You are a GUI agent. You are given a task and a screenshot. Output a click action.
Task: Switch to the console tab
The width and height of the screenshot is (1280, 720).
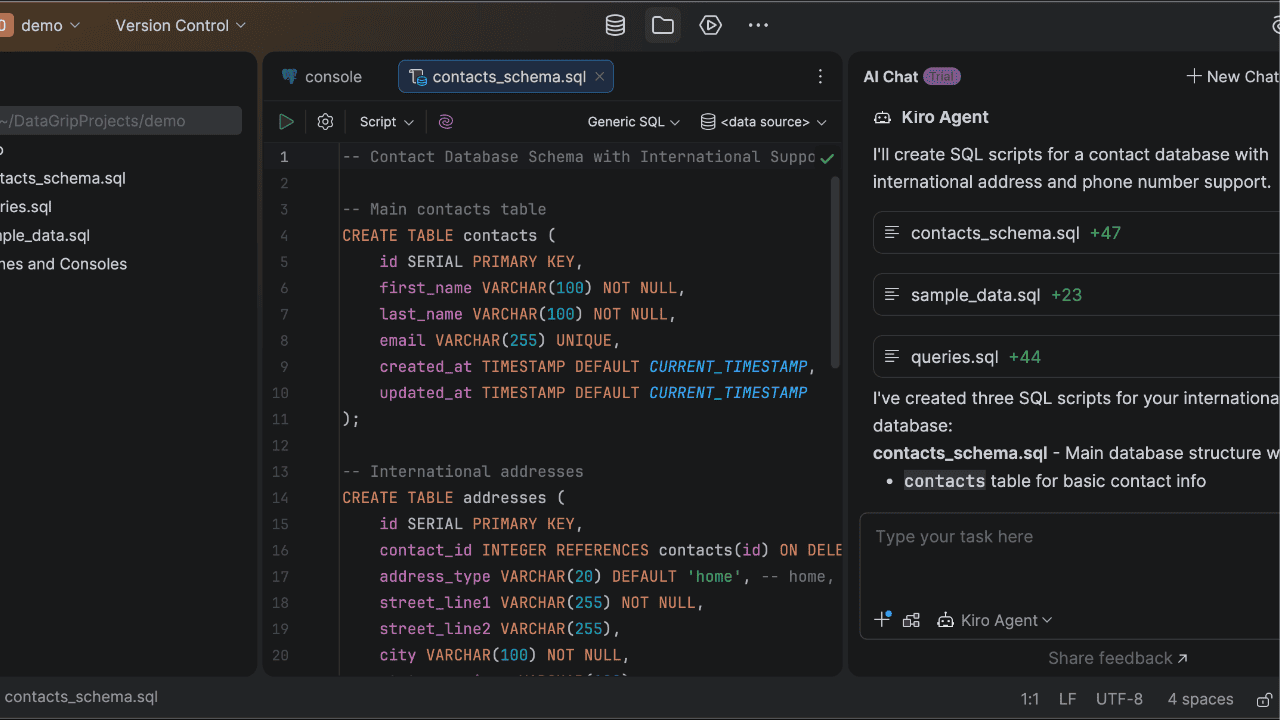pyautogui.click(x=322, y=77)
